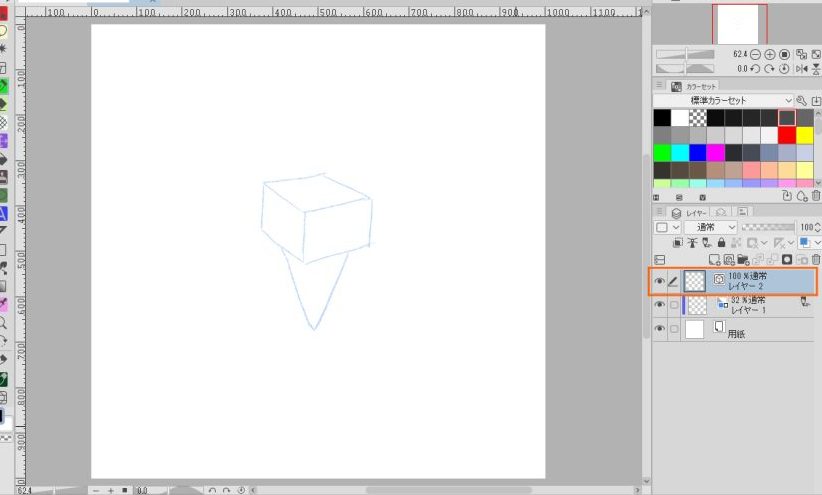Rotate canvas left in the navigator
The width and height of the screenshot is (822, 495).
click(x=755, y=69)
